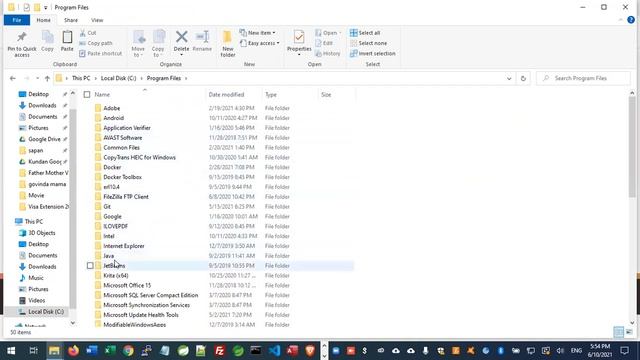The width and height of the screenshot is (640, 360).
Task: Open FileZilla from the taskbar
Action: (220, 350)
